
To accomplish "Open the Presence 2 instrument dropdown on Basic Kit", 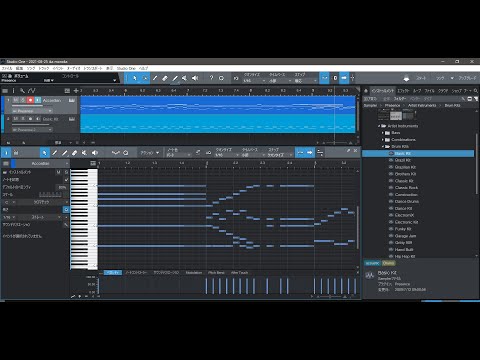I will [32, 129].
